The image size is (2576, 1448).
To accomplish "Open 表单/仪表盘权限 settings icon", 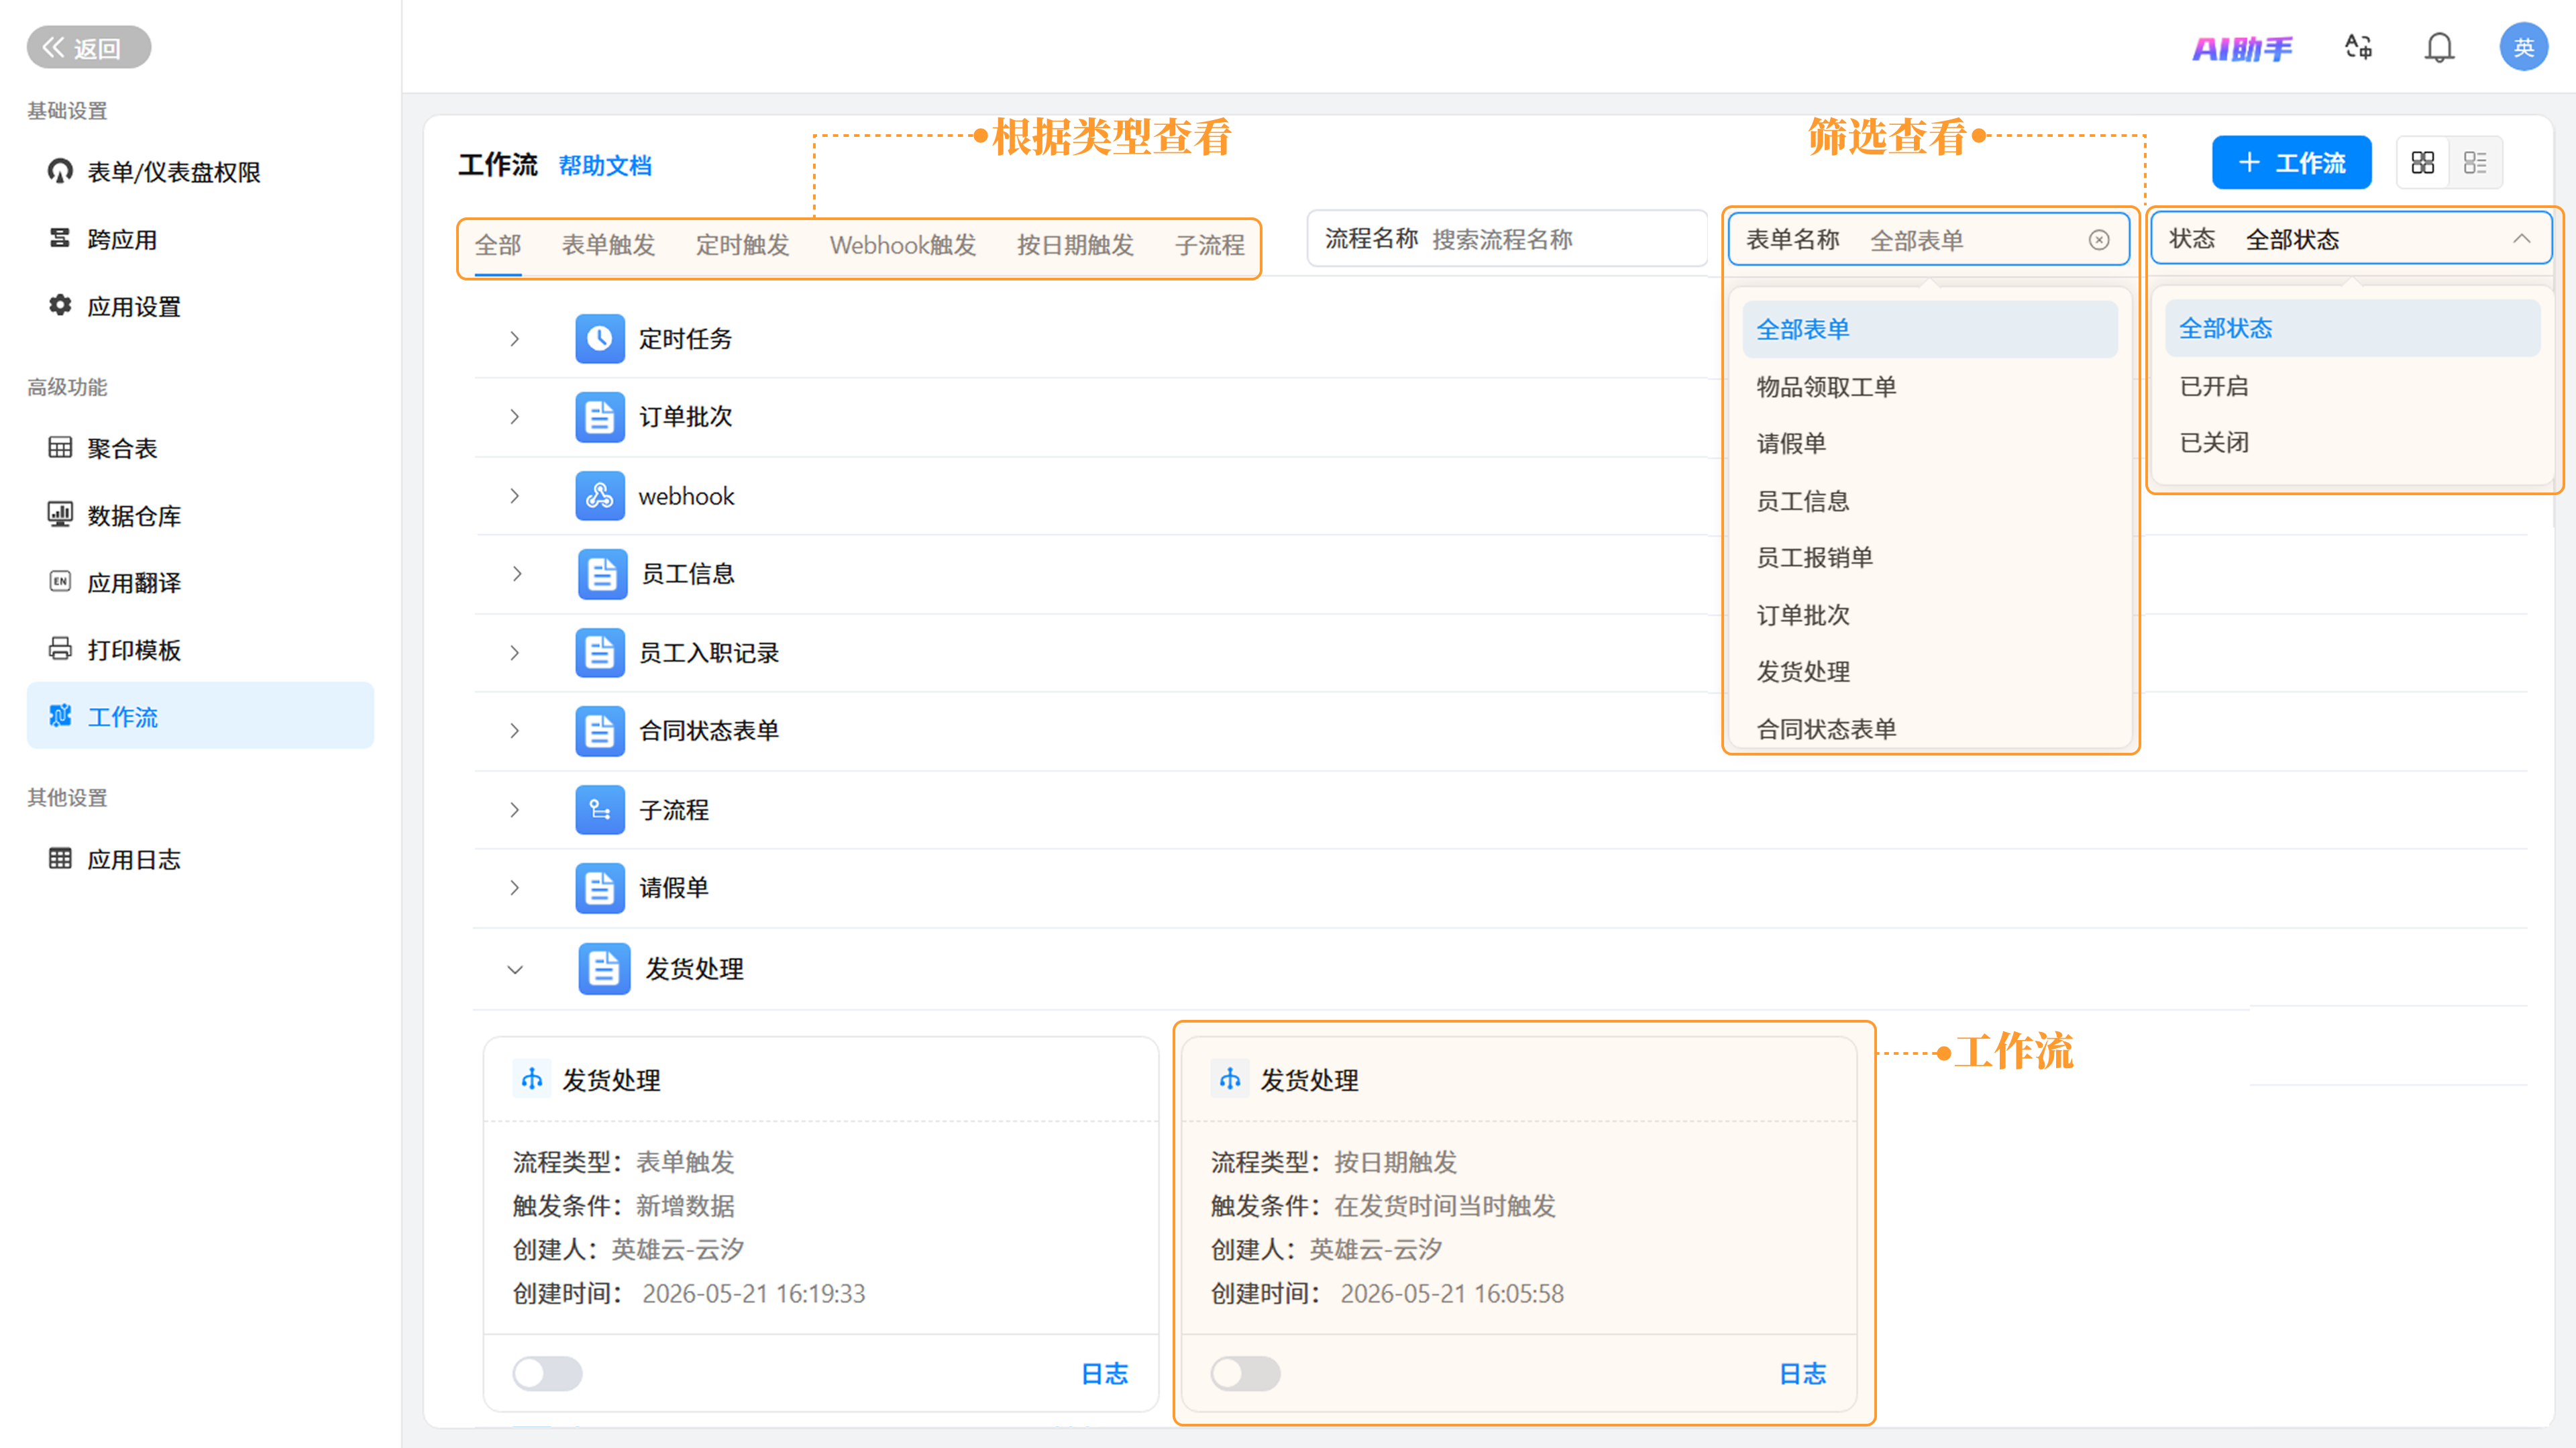I will pos(60,171).
